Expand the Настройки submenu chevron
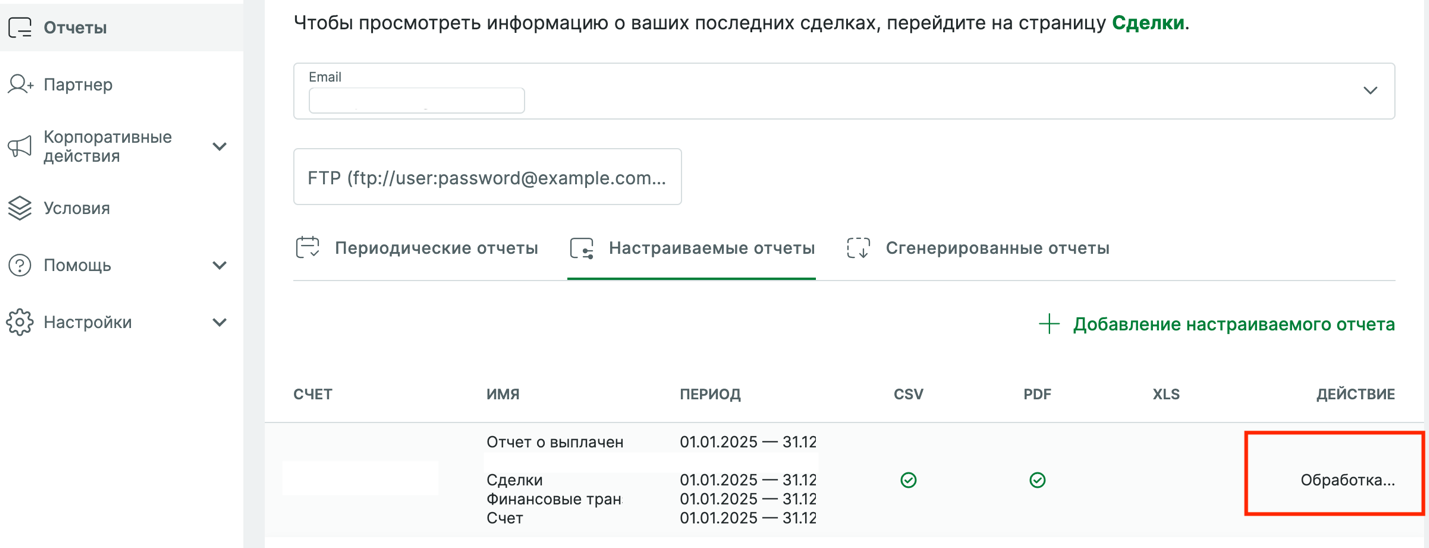This screenshot has width=1429, height=548. point(220,322)
